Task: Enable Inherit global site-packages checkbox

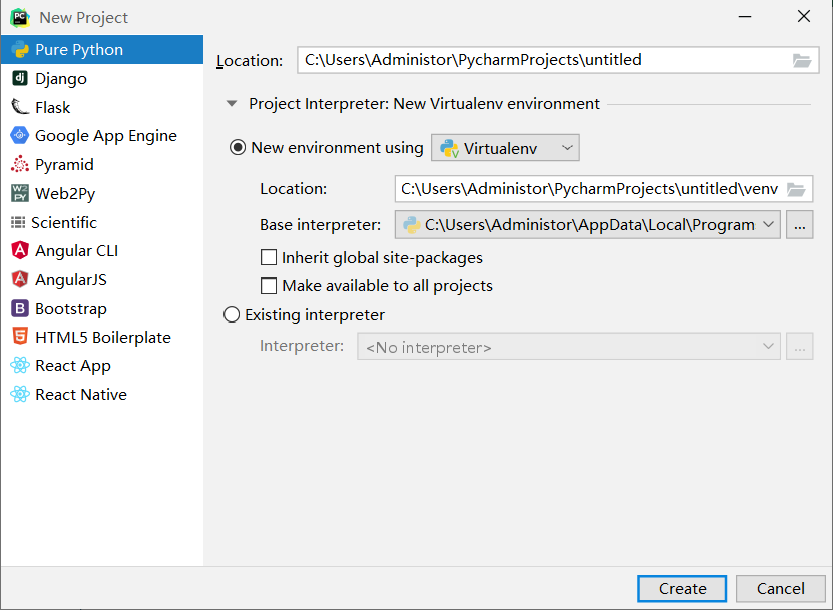Action: click(269, 258)
